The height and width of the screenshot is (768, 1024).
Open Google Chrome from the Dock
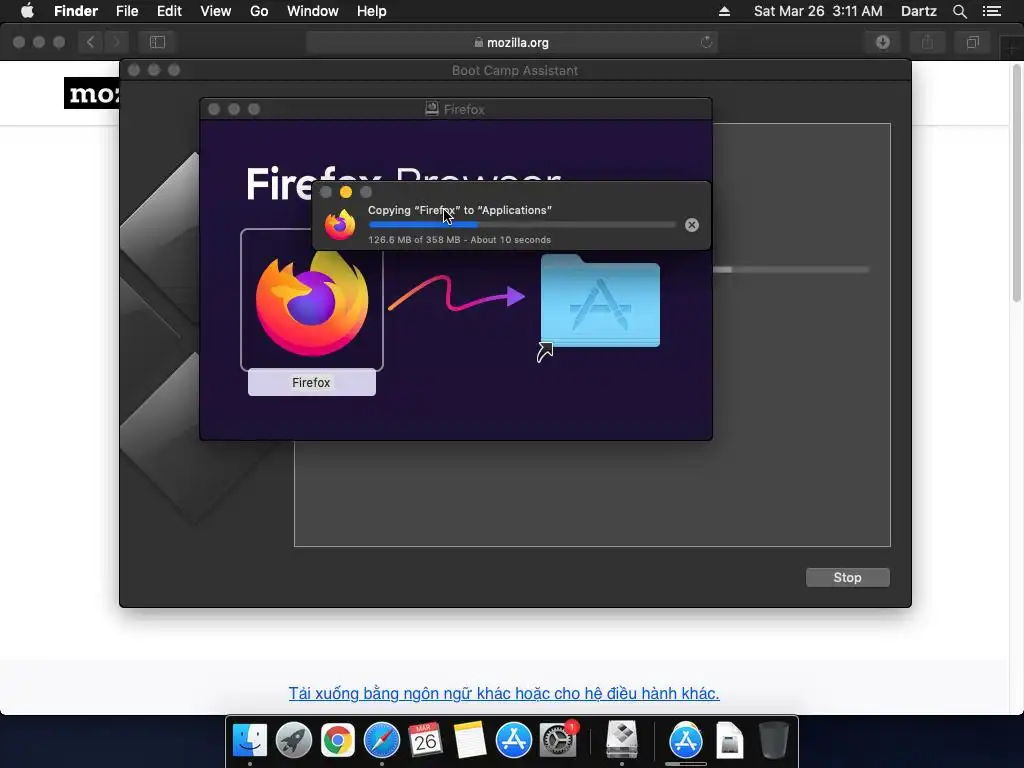(338, 741)
